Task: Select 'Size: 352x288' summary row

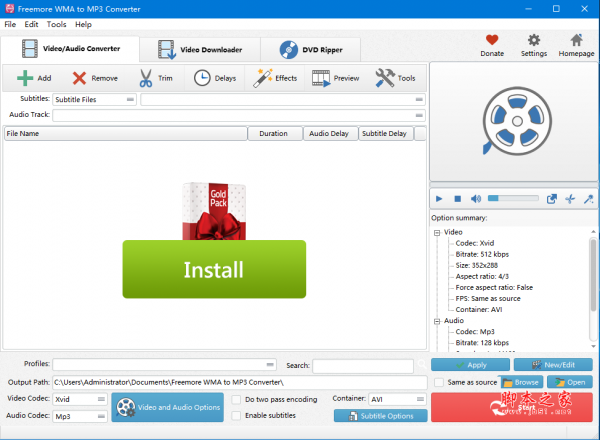Action: (476, 266)
